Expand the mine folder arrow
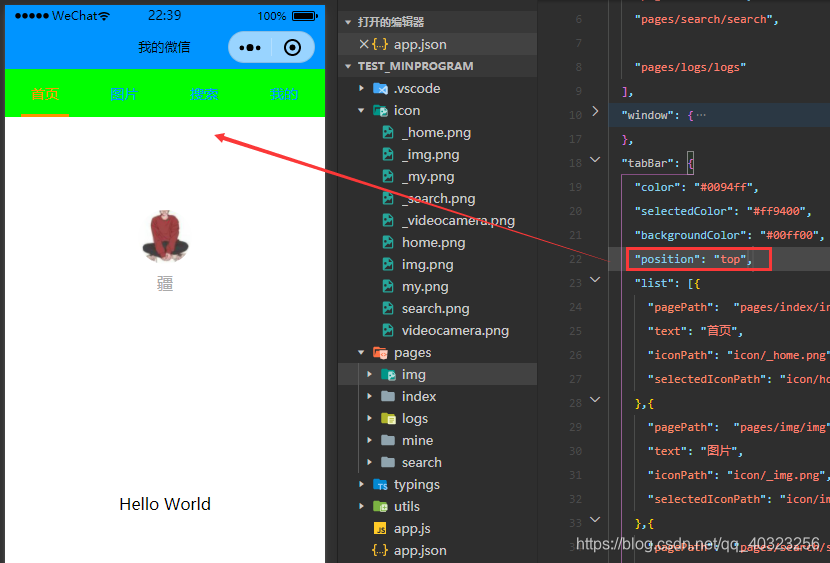830x563 pixels. coord(369,440)
